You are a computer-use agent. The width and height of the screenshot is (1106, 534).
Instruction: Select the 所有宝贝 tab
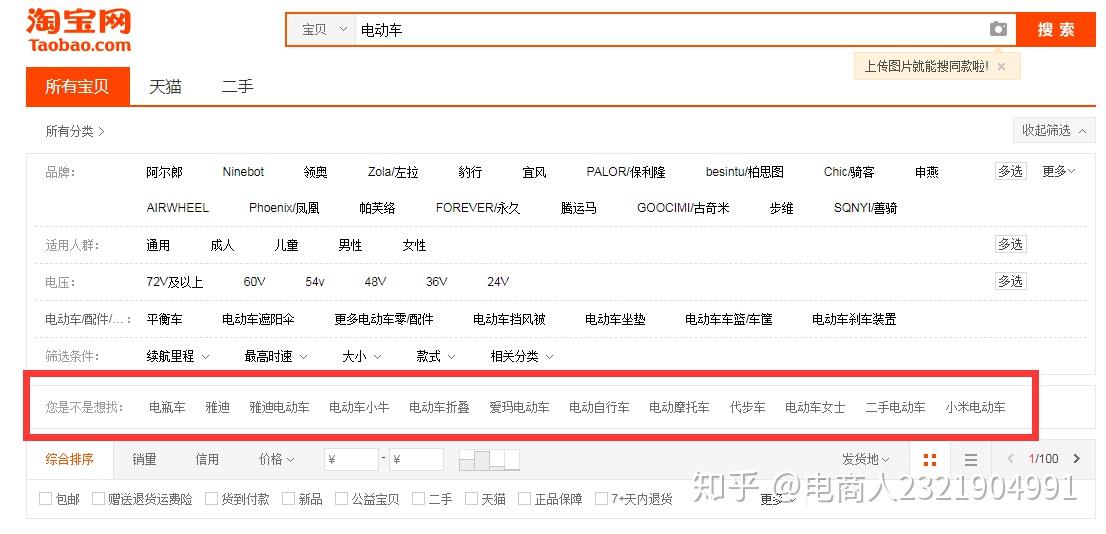pos(78,87)
